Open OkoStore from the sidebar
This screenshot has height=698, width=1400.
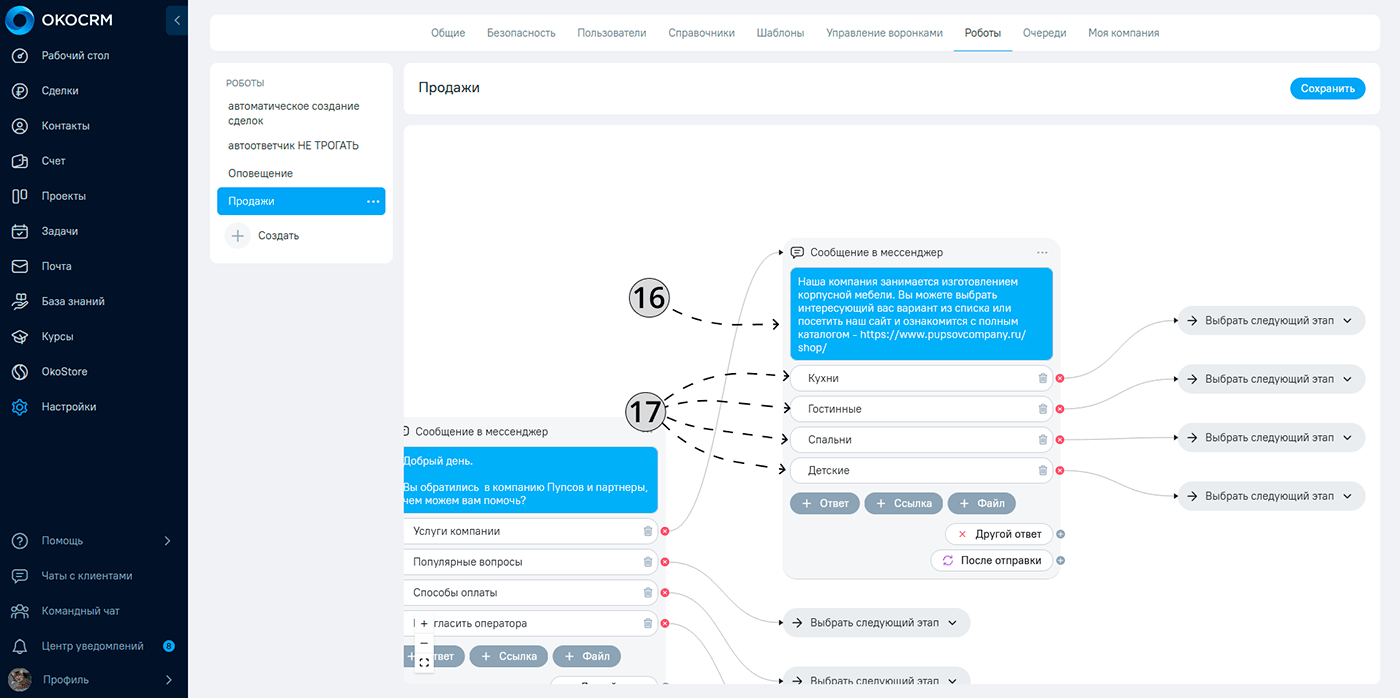[x=64, y=372]
